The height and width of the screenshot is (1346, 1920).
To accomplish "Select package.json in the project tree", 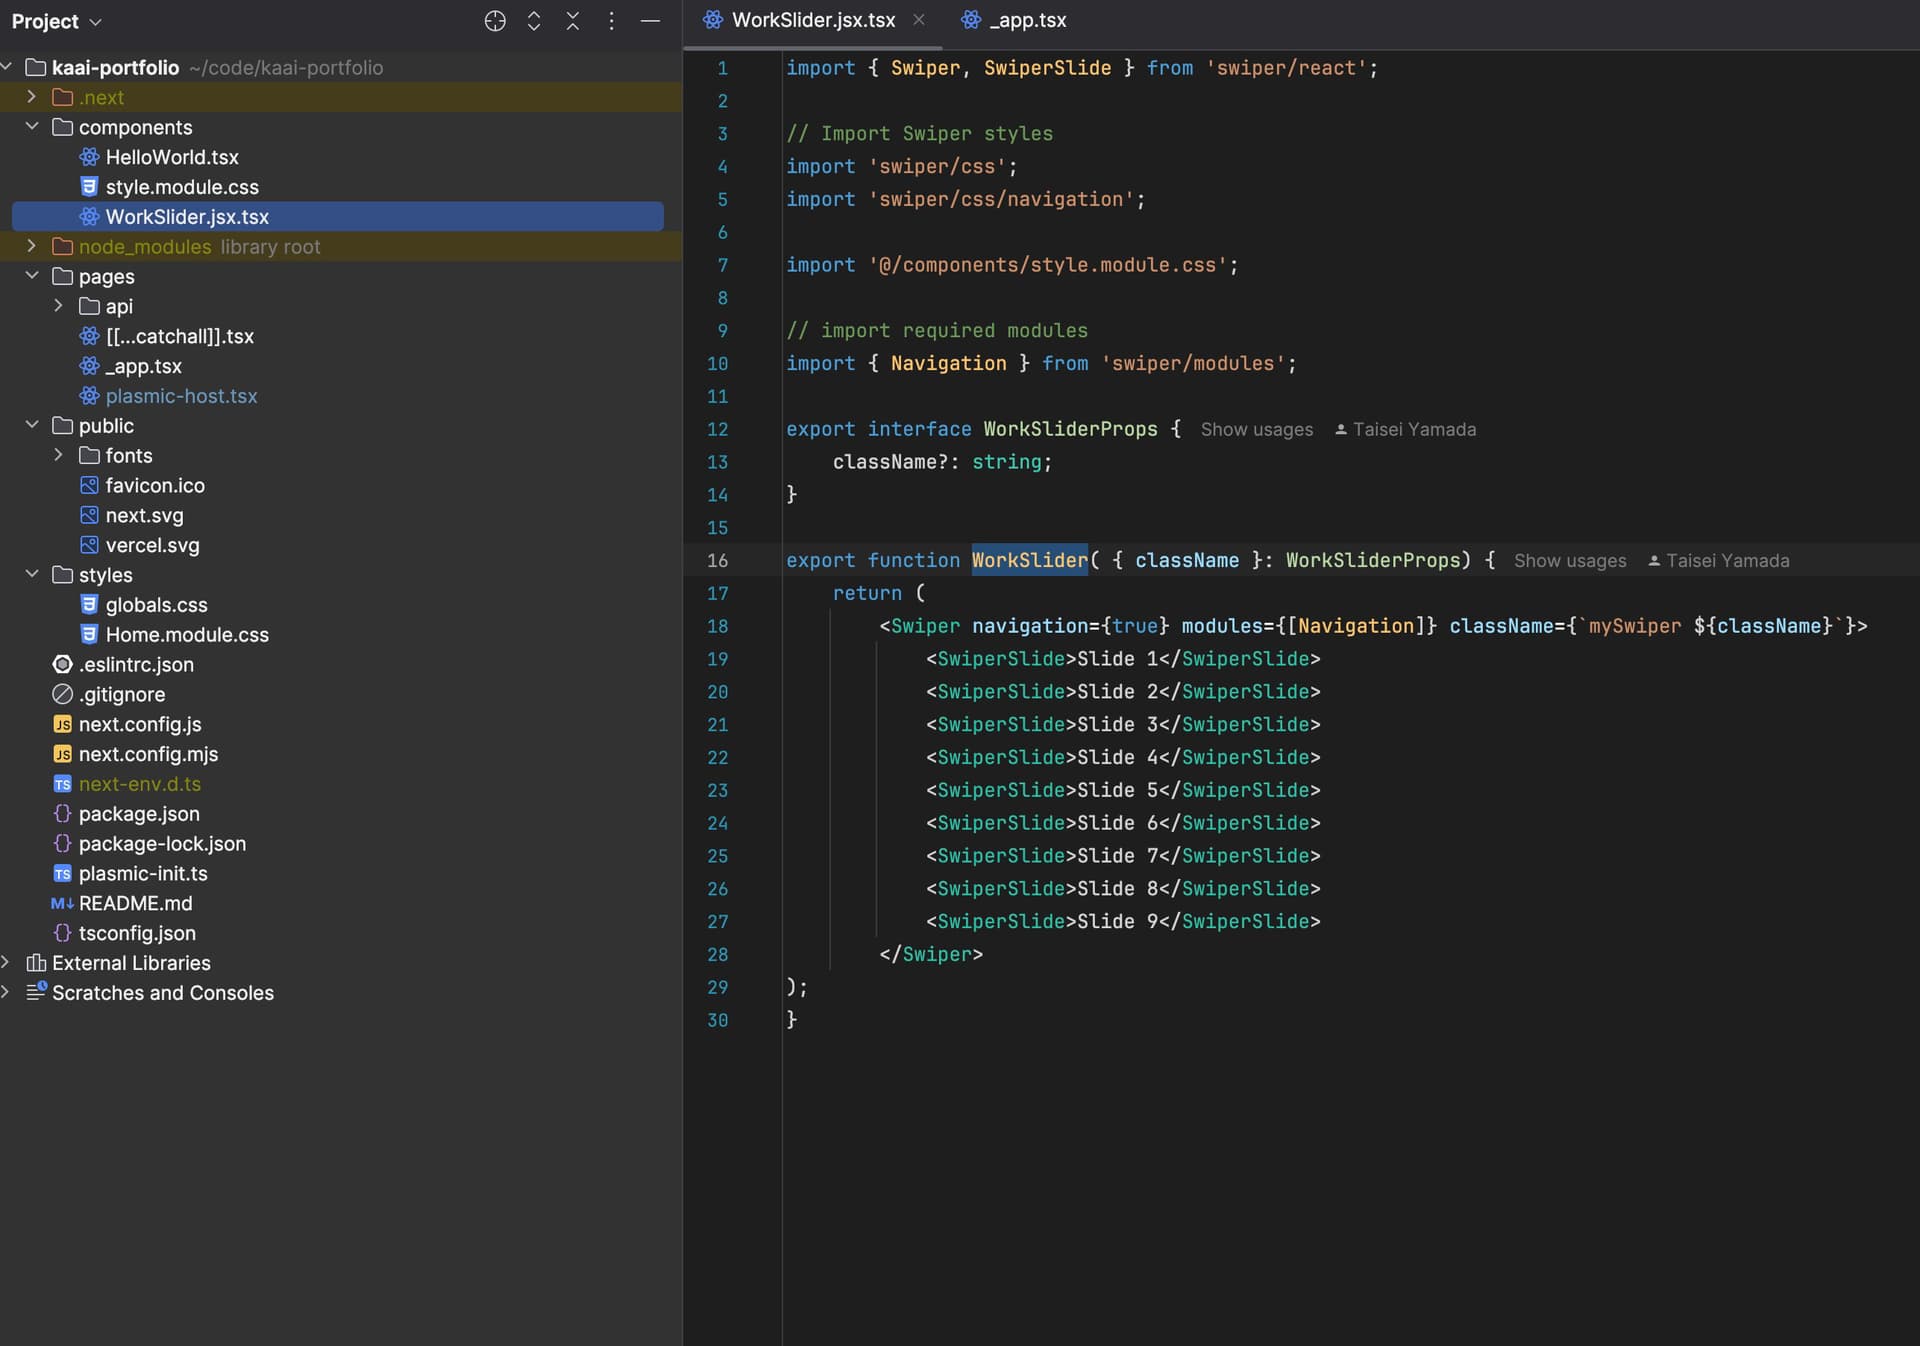I will point(139,814).
